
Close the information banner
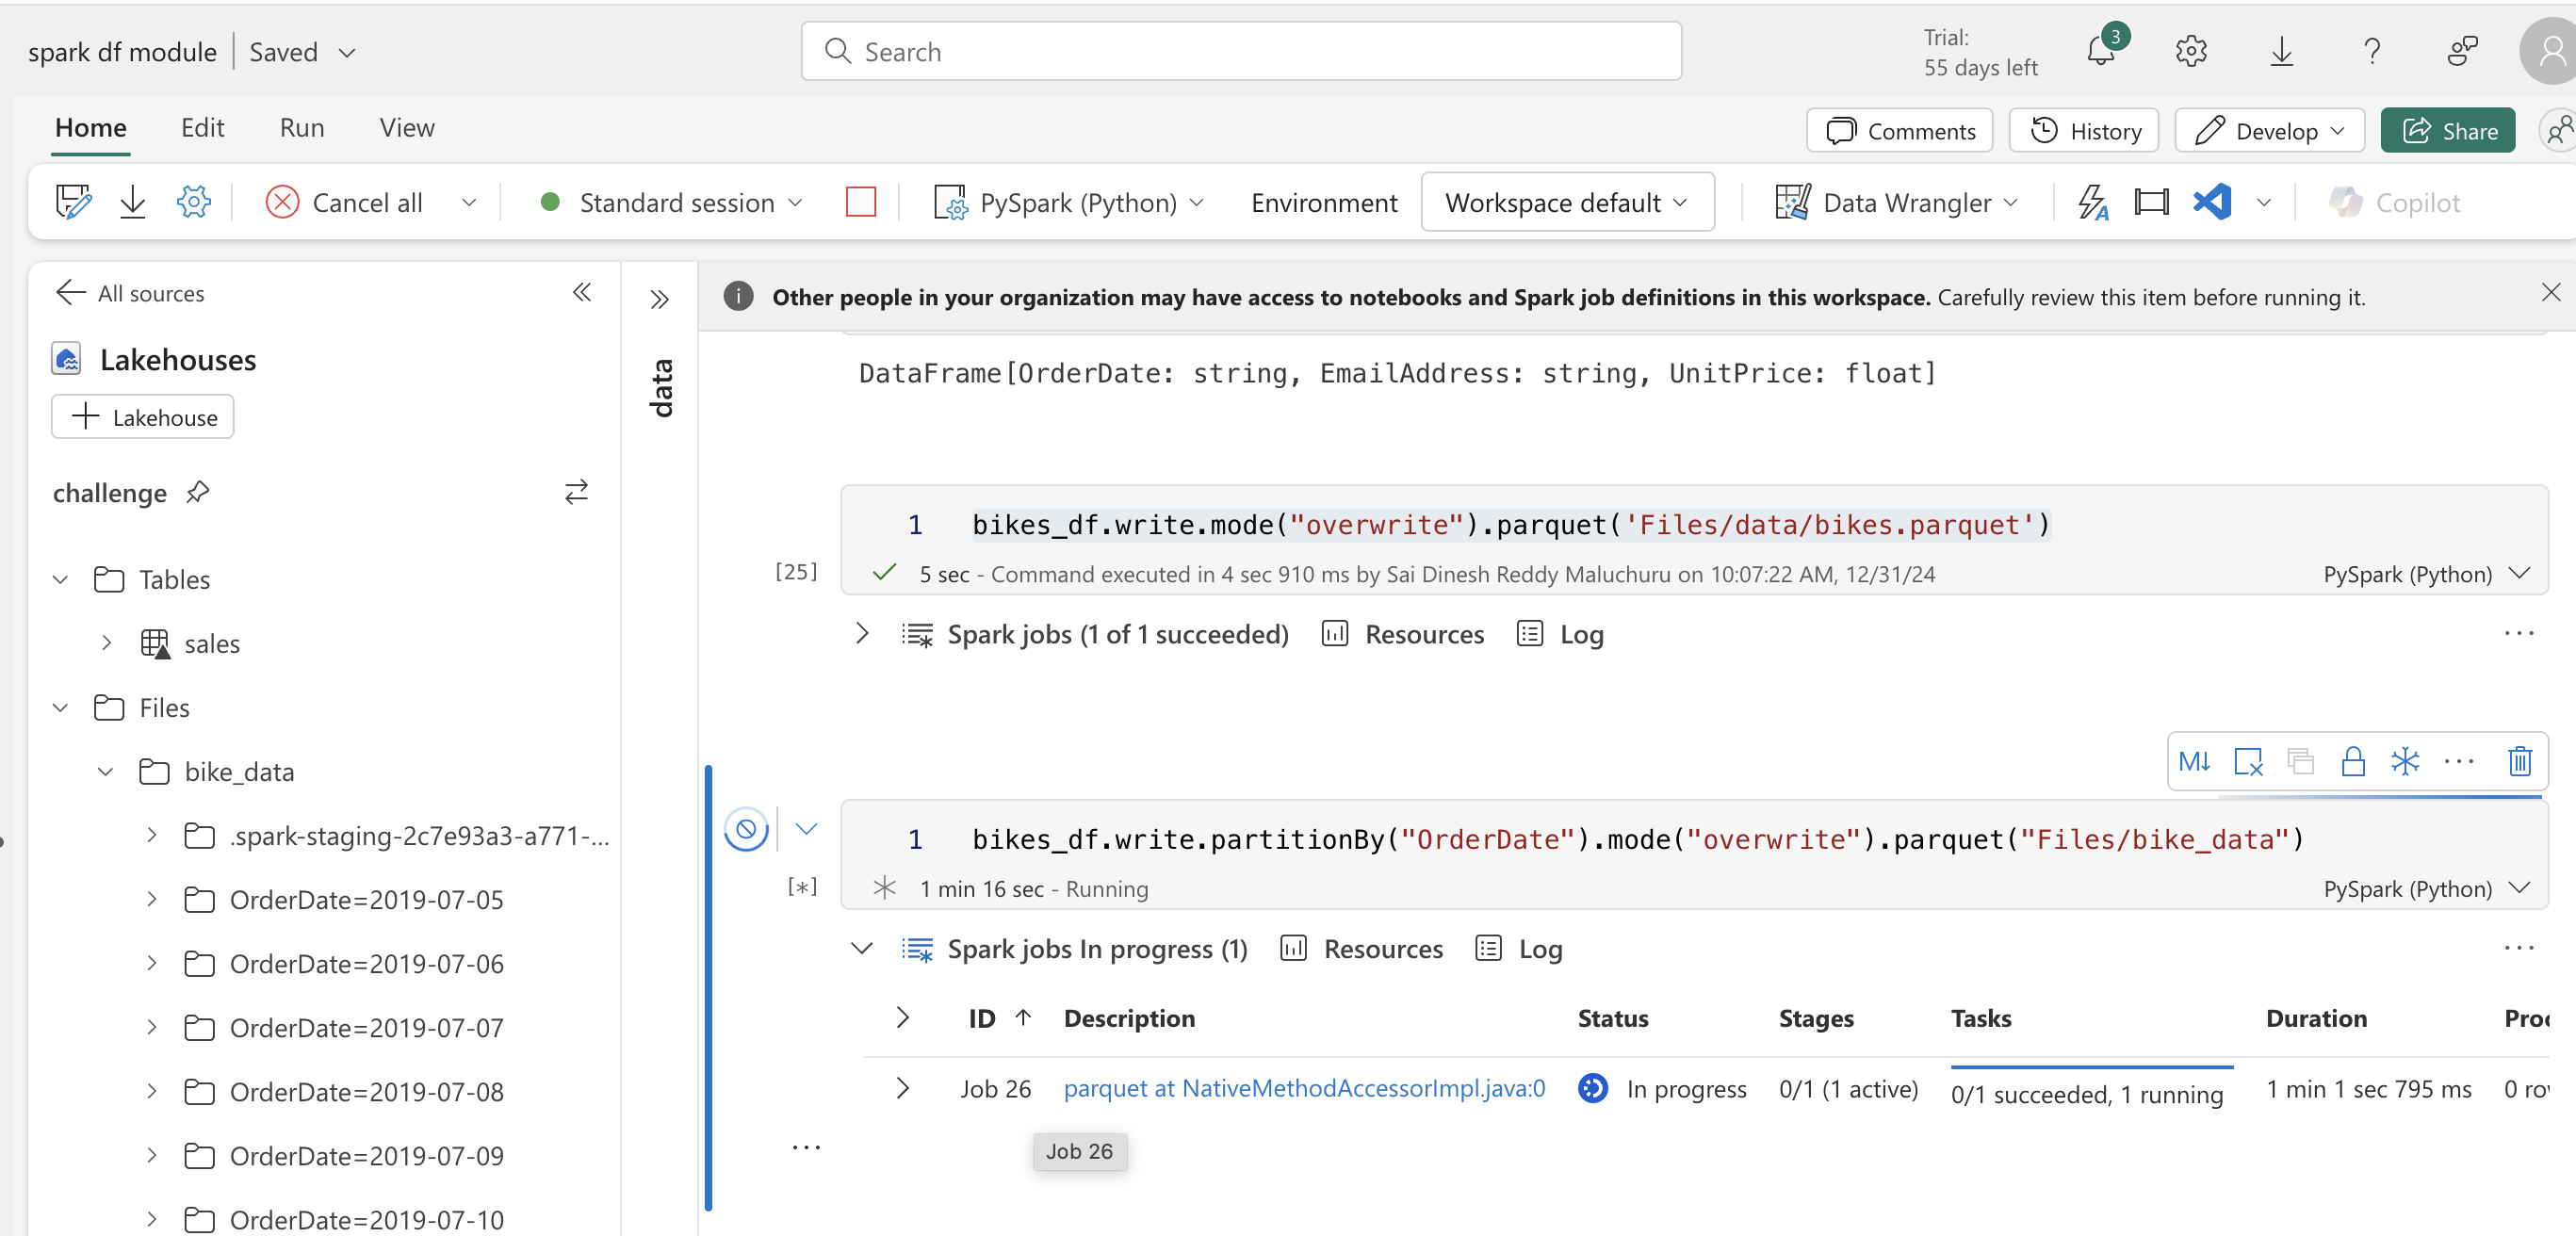(x=2550, y=292)
